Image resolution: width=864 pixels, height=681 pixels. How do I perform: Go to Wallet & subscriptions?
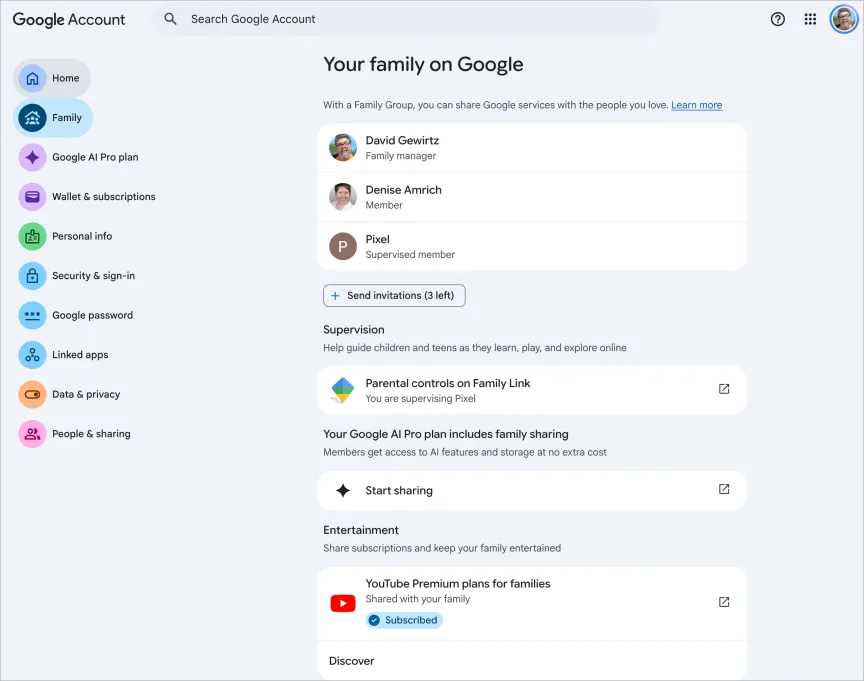coord(104,197)
